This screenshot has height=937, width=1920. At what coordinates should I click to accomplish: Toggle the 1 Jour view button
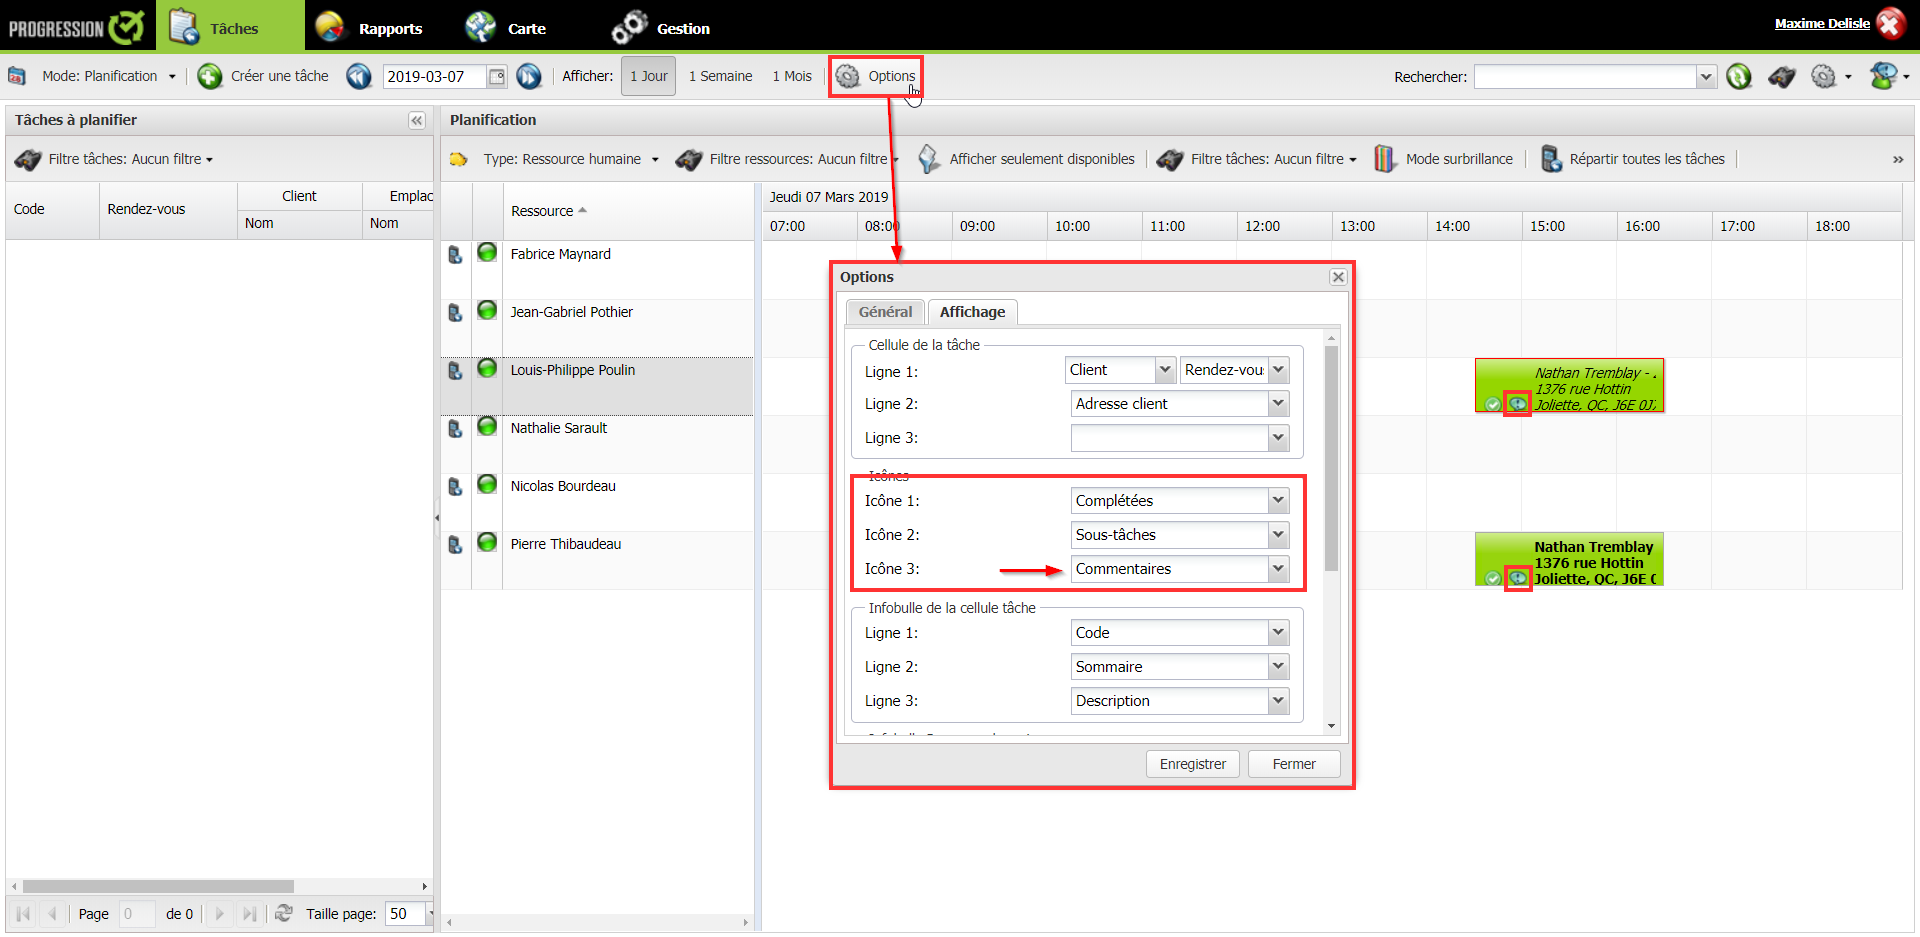point(648,76)
